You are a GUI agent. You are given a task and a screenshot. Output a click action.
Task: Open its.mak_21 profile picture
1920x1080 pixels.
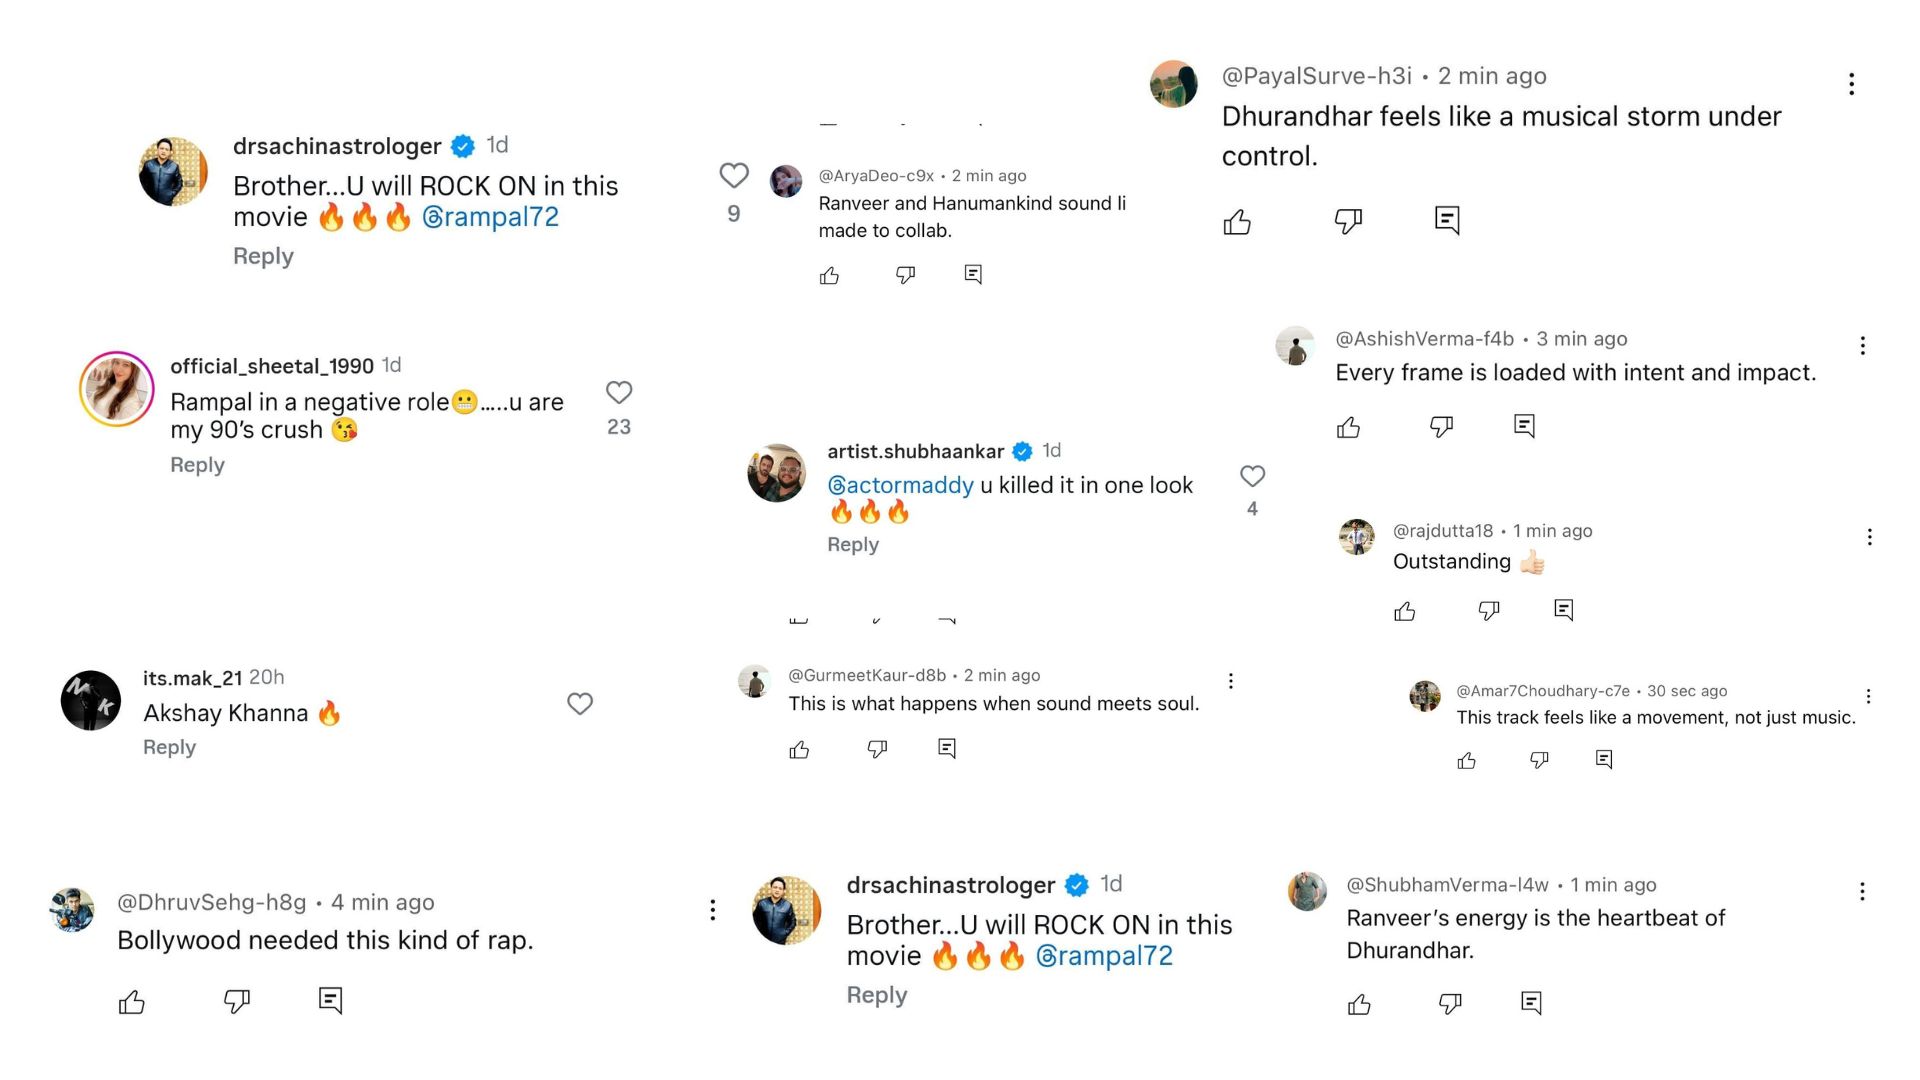click(91, 700)
